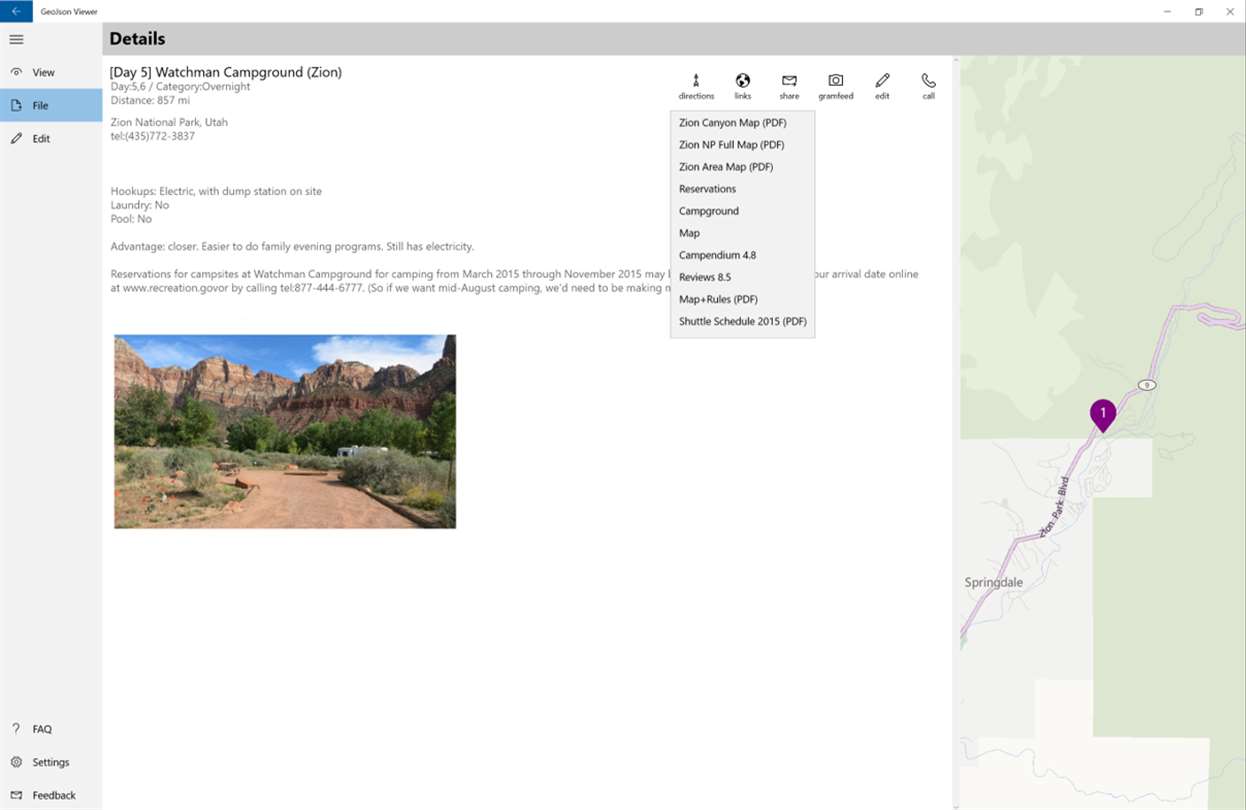The width and height of the screenshot is (1246, 810).
Task: Select Reviews 8.5 entry
Action: pyautogui.click(x=742, y=277)
